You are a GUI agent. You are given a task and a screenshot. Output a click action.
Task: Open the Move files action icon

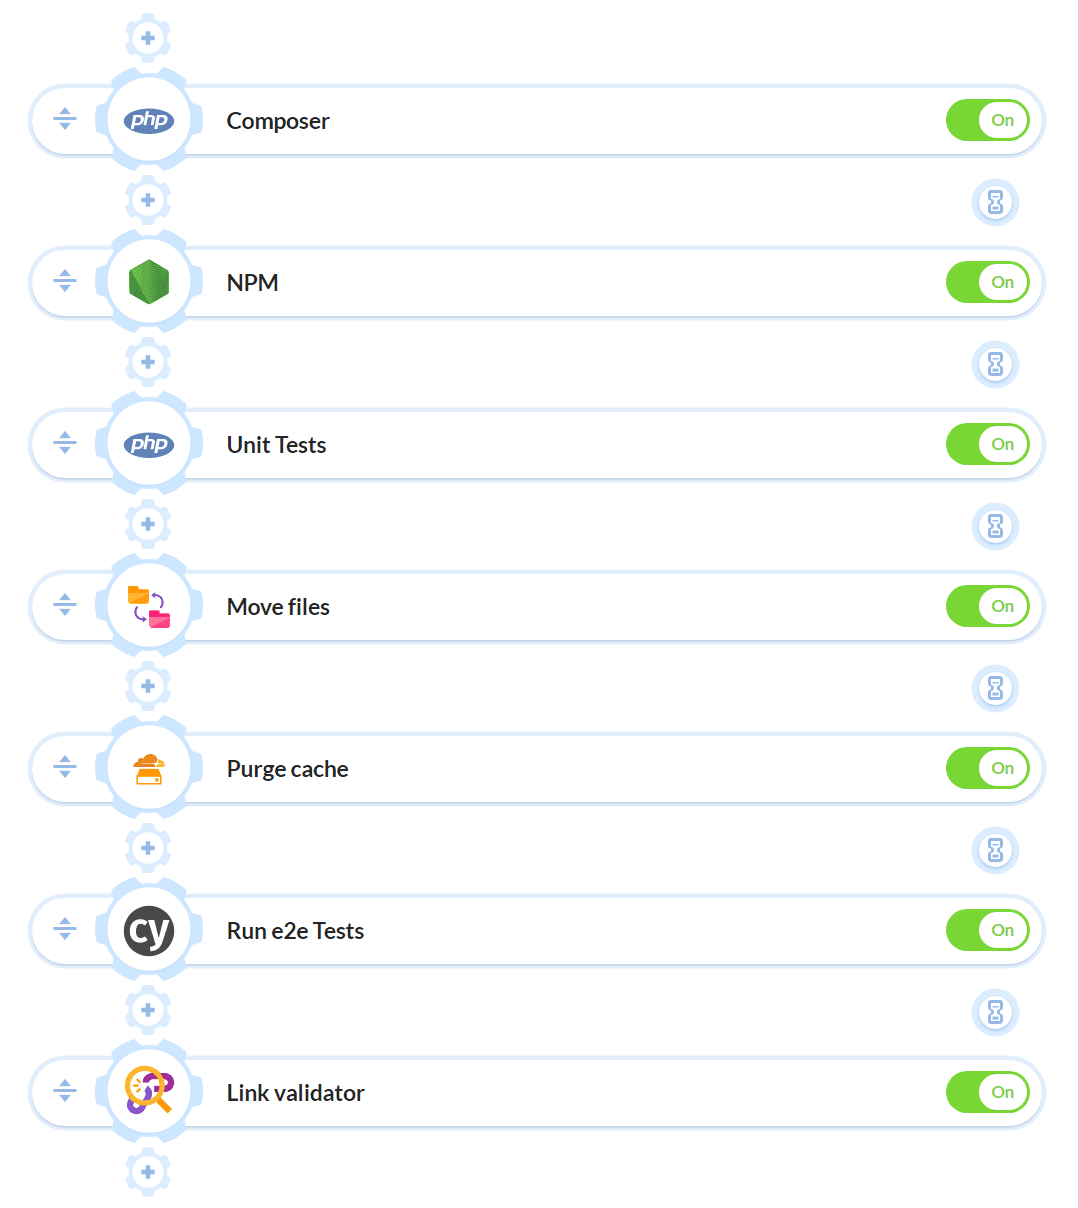tap(148, 605)
